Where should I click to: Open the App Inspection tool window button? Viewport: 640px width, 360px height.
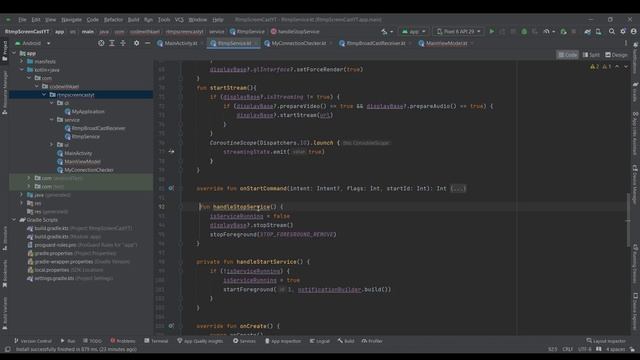click(283, 341)
